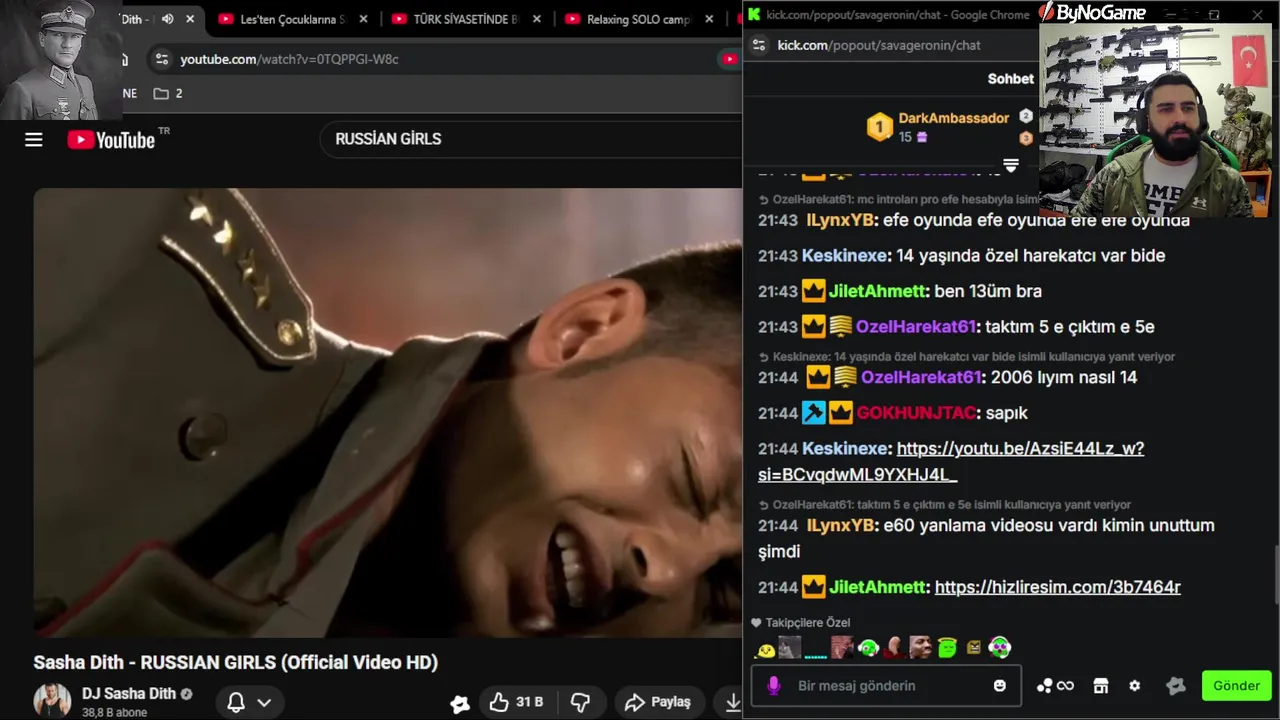Open the Kick shop storefront icon
The width and height of the screenshot is (1280, 720).
click(1101, 686)
